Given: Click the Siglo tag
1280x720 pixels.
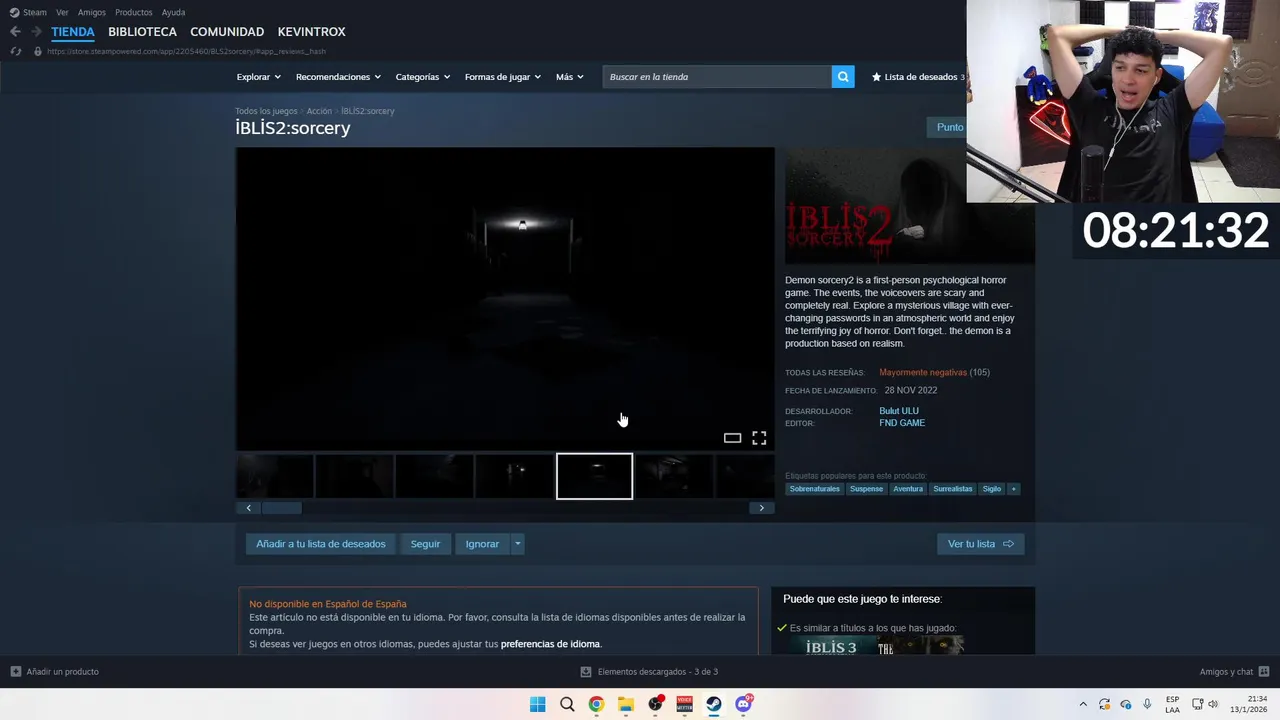Looking at the screenshot, I should [991, 489].
